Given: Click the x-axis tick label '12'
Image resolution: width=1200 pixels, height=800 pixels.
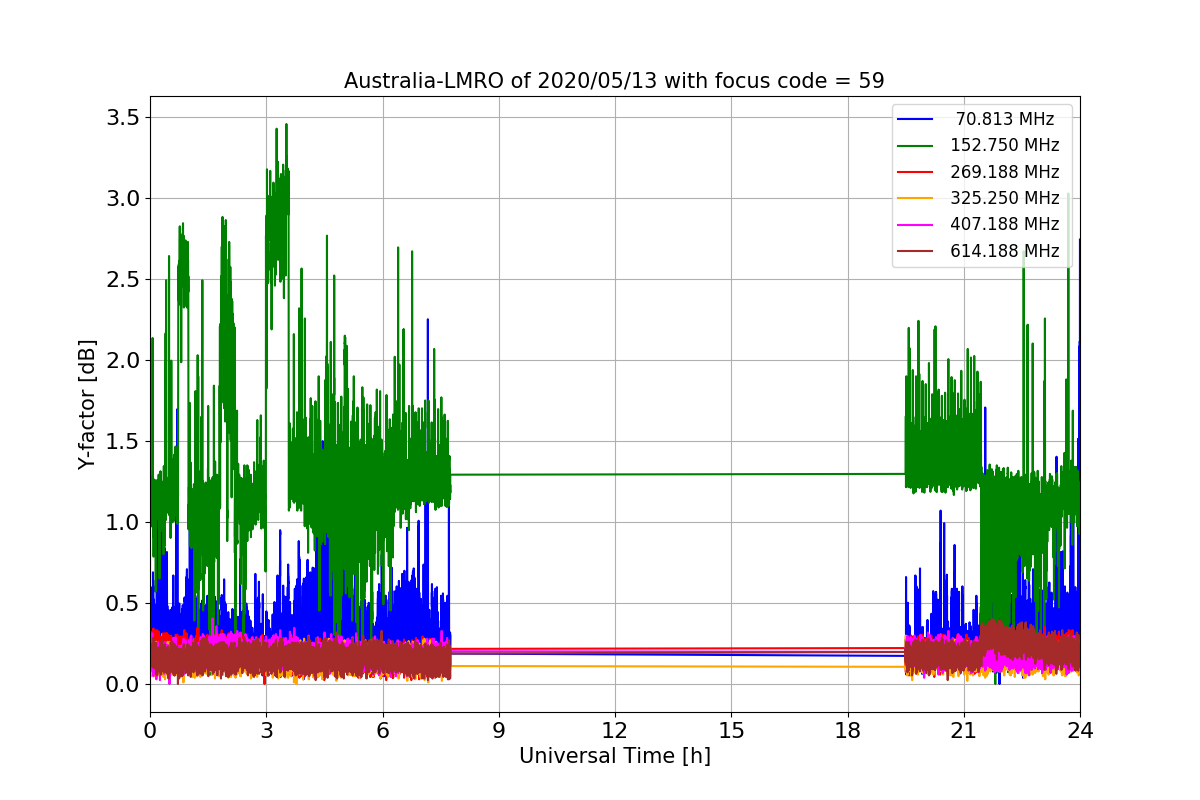Looking at the screenshot, I should 615,730.
